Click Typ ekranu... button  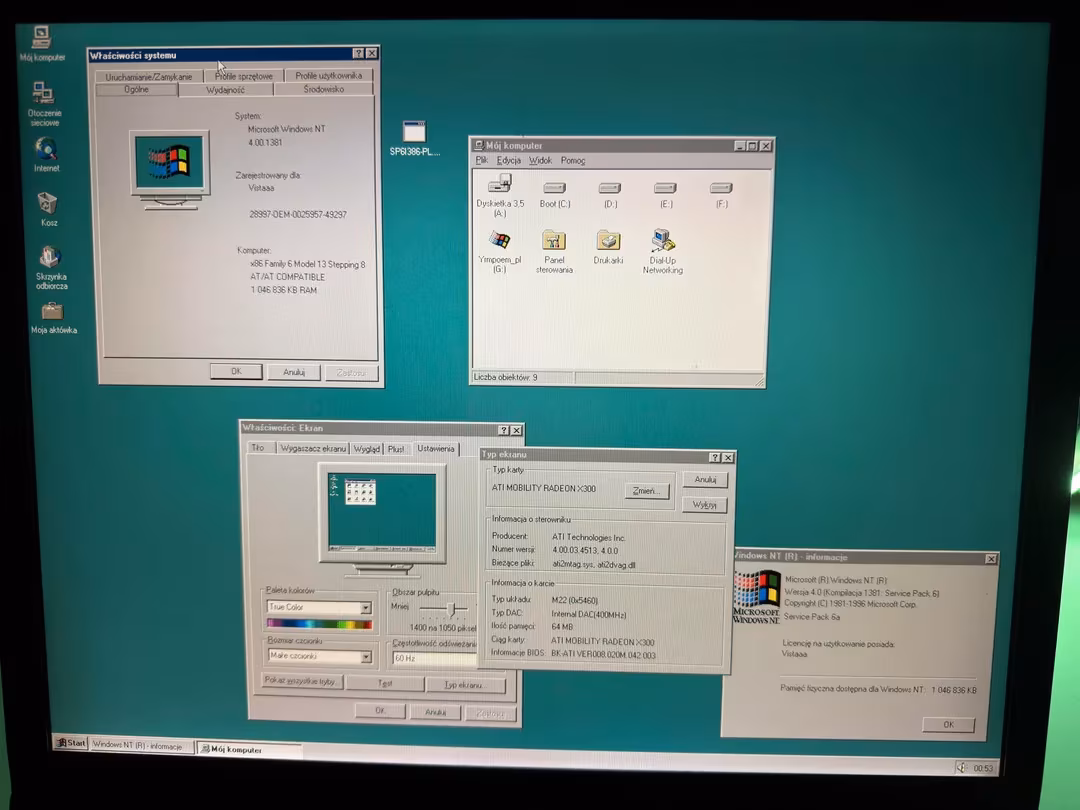[465, 685]
